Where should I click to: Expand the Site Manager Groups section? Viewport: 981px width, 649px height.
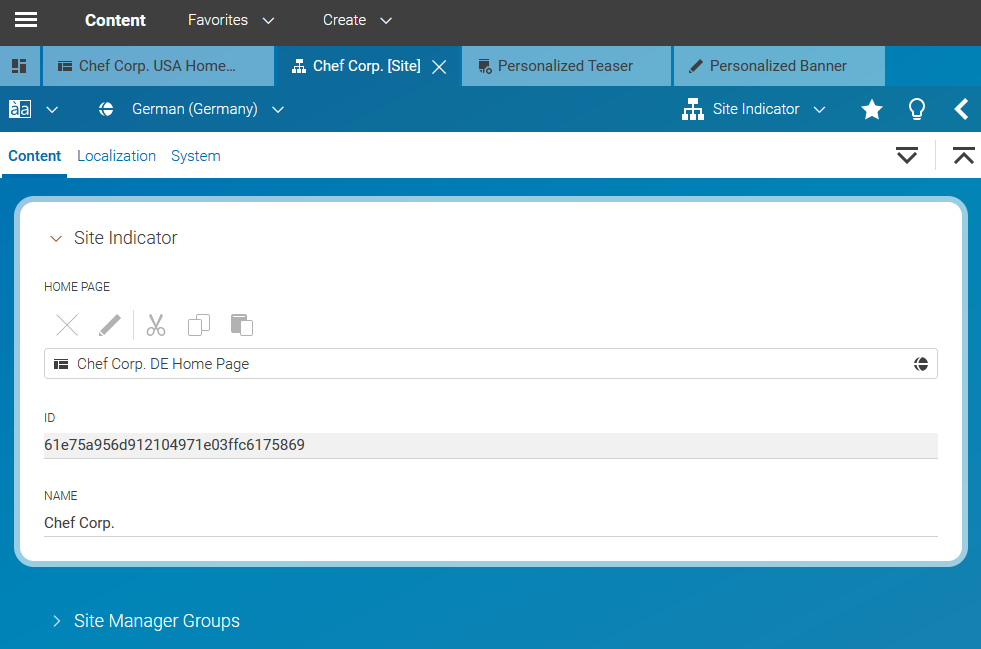point(56,620)
